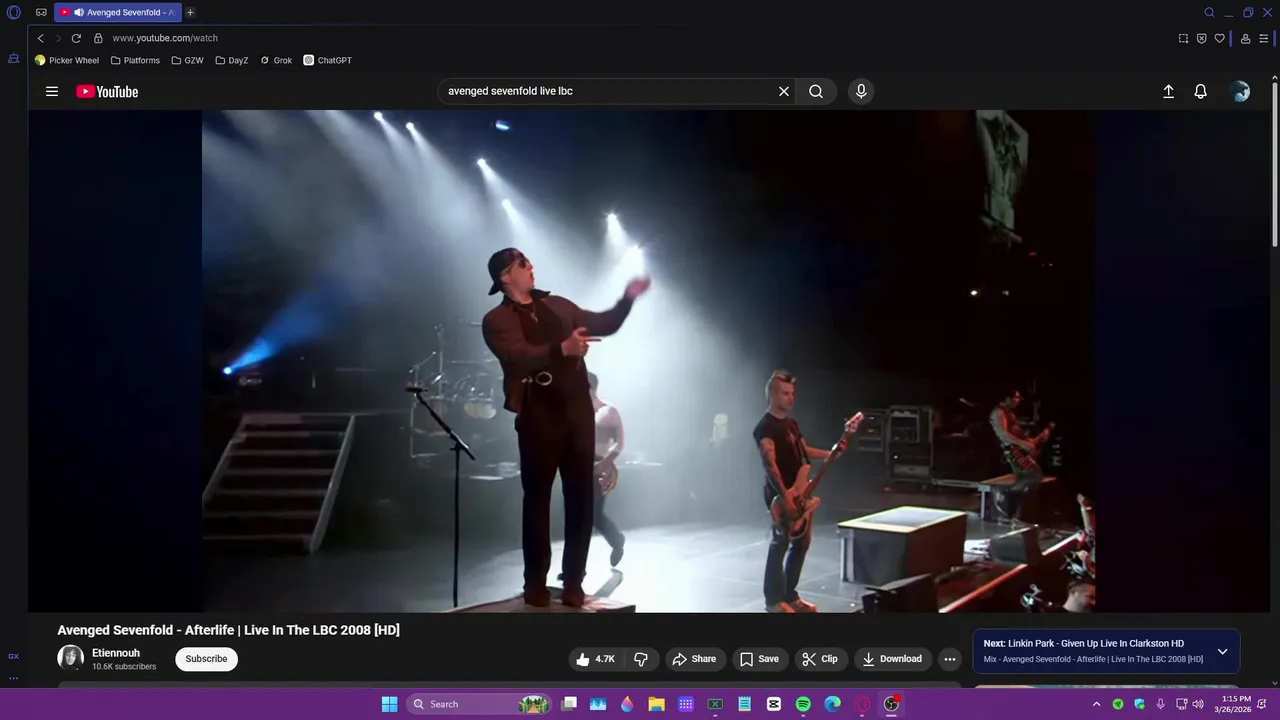Click the video player to pause
Viewport: 1280px width, 720px height.
[x=648, y=361]
